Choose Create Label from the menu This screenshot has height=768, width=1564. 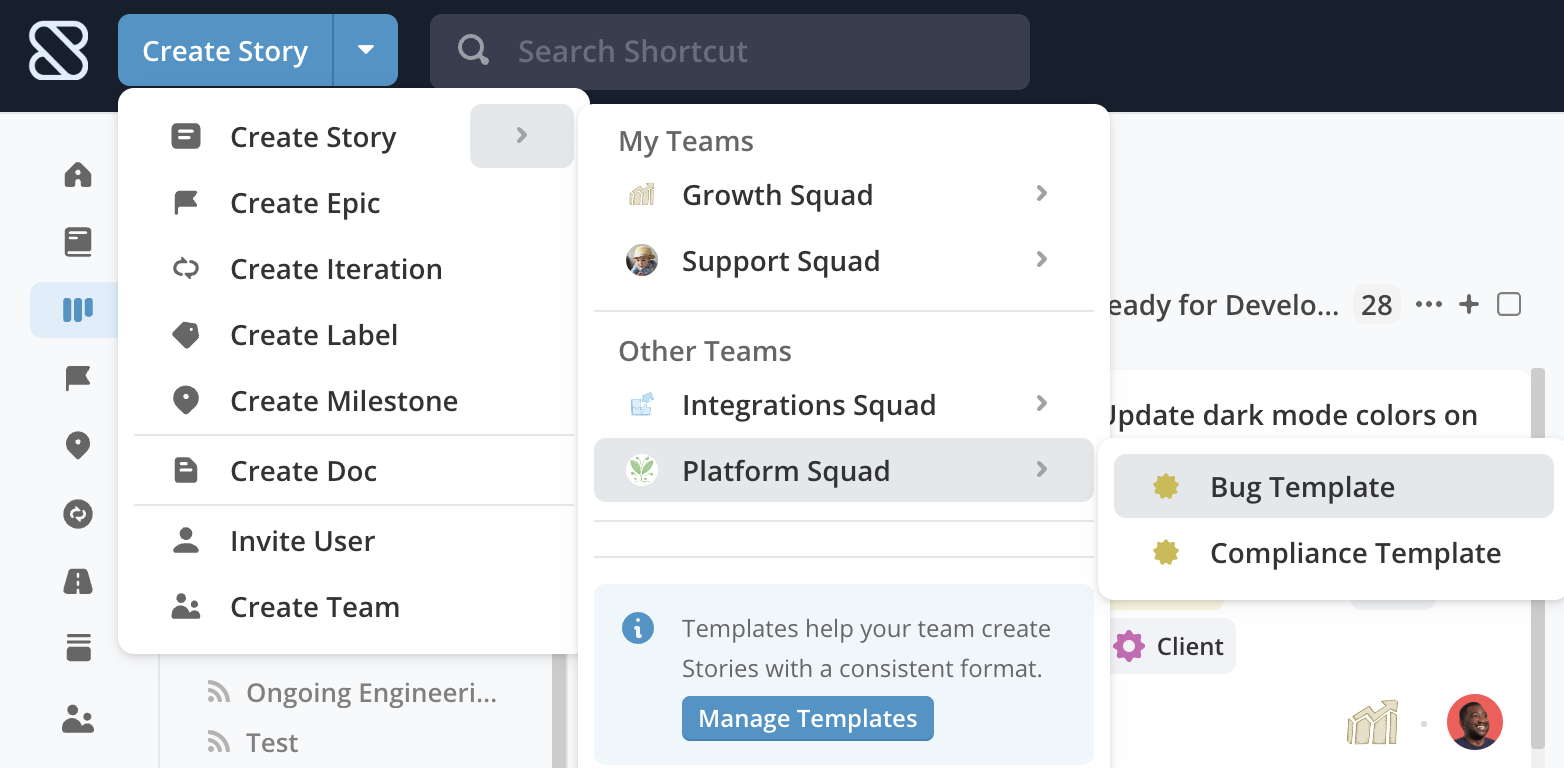[354, 335]
